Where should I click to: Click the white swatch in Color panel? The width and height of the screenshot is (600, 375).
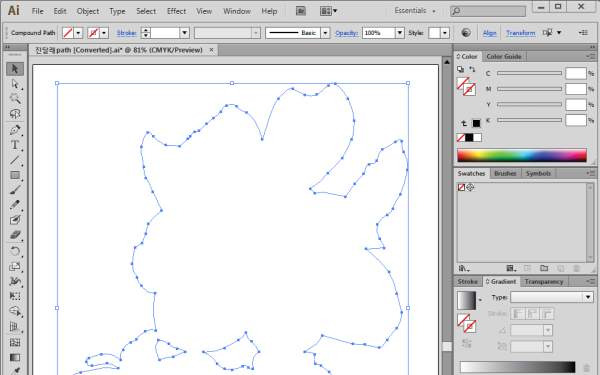pyautogui.click(x=478, y=138)
